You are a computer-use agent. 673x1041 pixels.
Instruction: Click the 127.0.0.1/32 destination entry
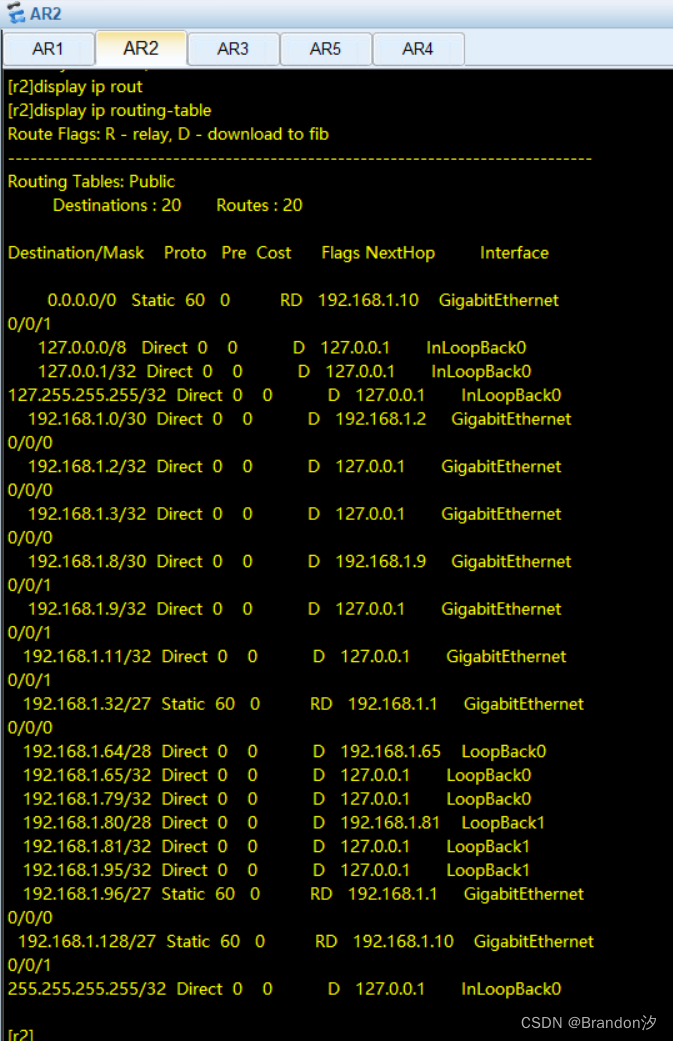click(x=87, y=372)
